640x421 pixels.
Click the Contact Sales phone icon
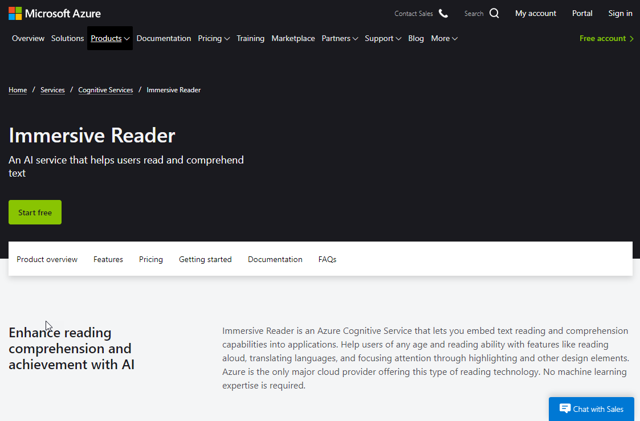point(443,13)
